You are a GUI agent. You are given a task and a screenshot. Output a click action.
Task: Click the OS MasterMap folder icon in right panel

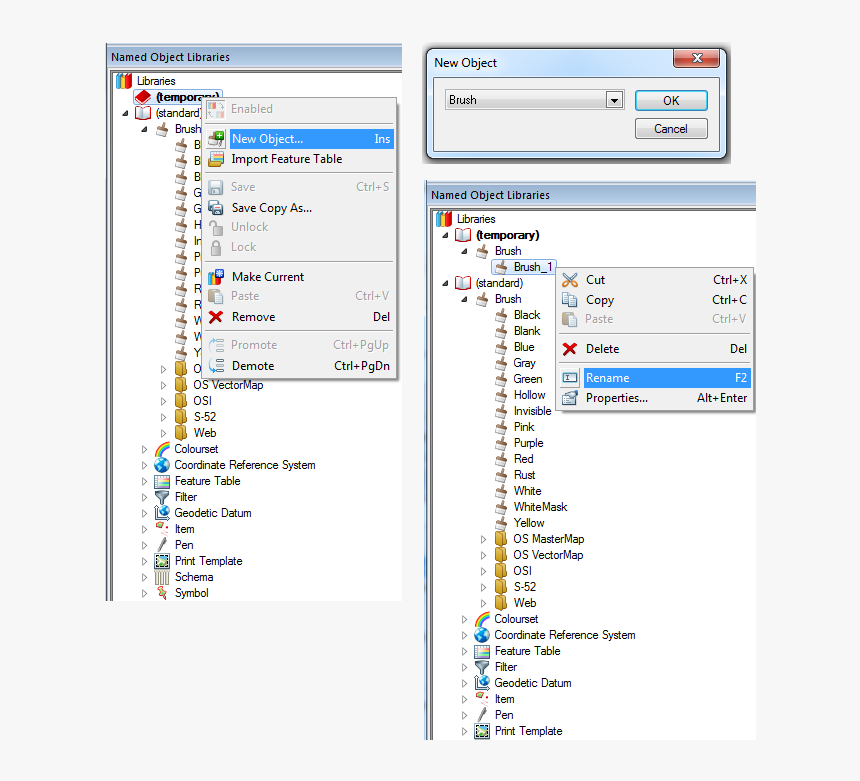coord(501,539)
